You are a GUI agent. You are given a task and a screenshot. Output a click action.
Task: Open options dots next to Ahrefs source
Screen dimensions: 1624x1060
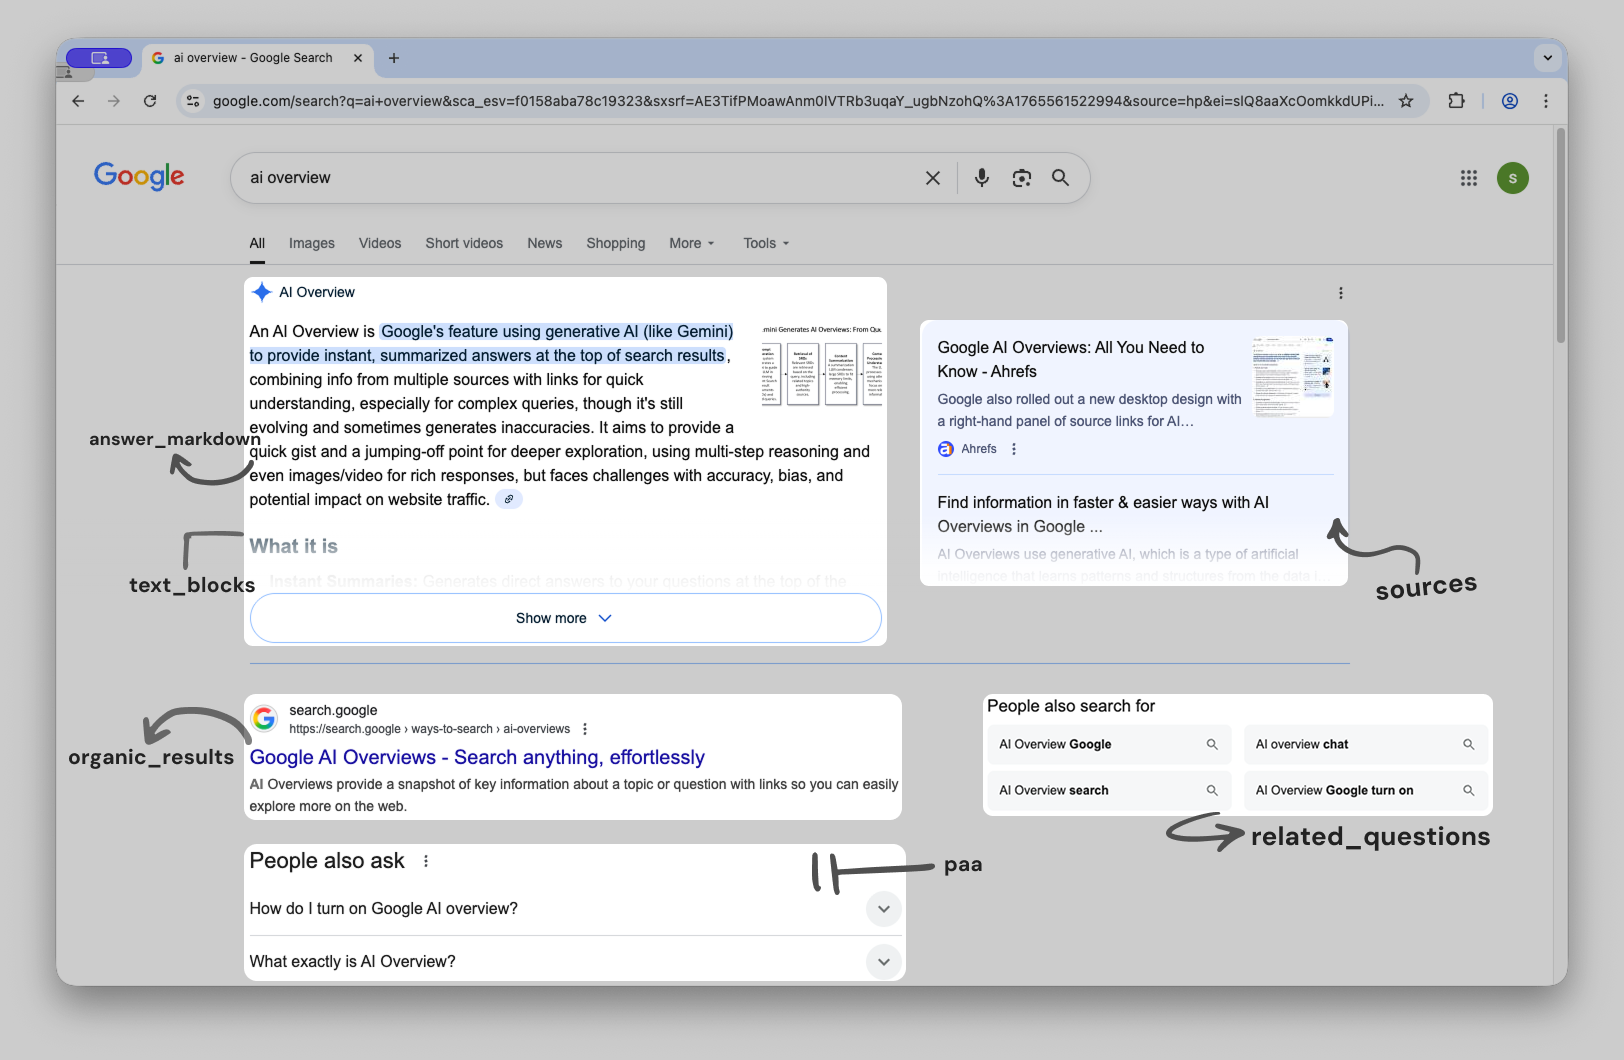tap(1014, 449)
